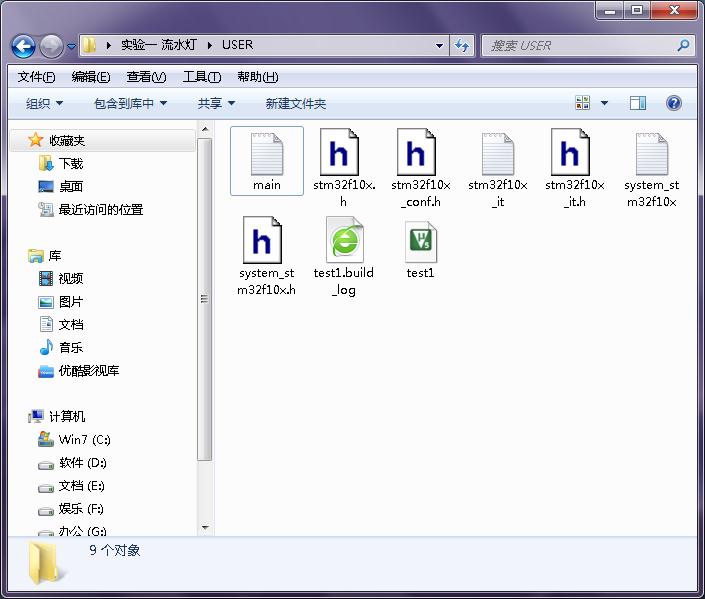Click the navigation pane scroll up arrow
Image resolution: width=705 pixels, height=599 pixels.
[205, 130]
